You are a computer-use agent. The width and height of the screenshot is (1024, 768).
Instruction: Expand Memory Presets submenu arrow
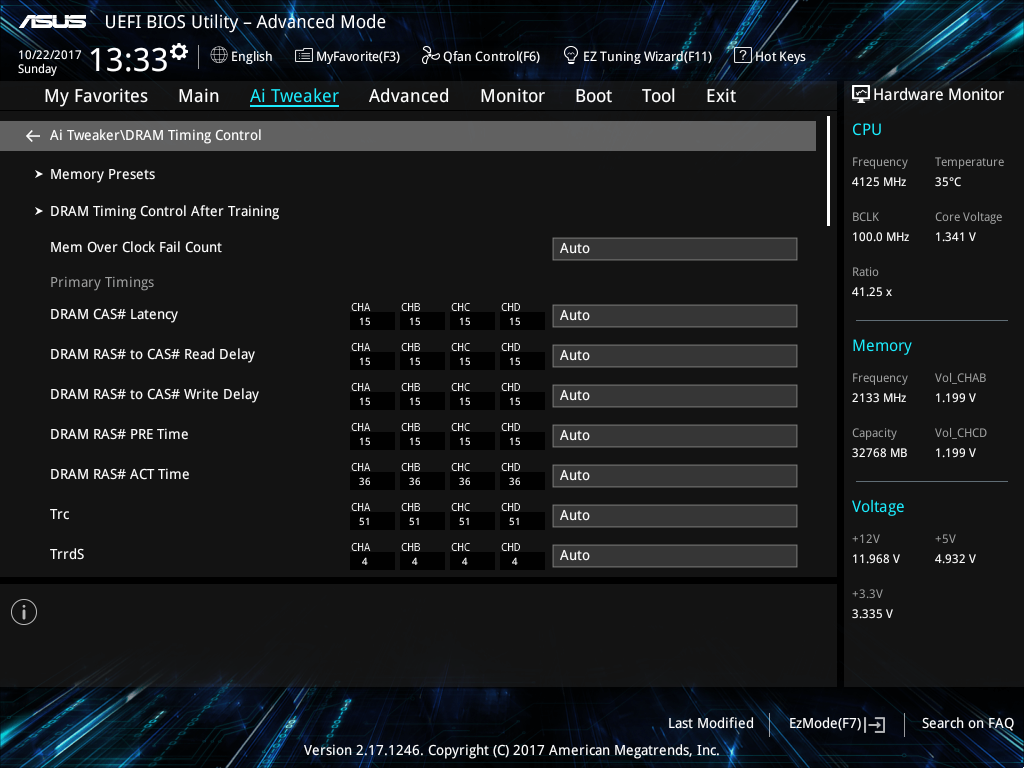point(39,174)
